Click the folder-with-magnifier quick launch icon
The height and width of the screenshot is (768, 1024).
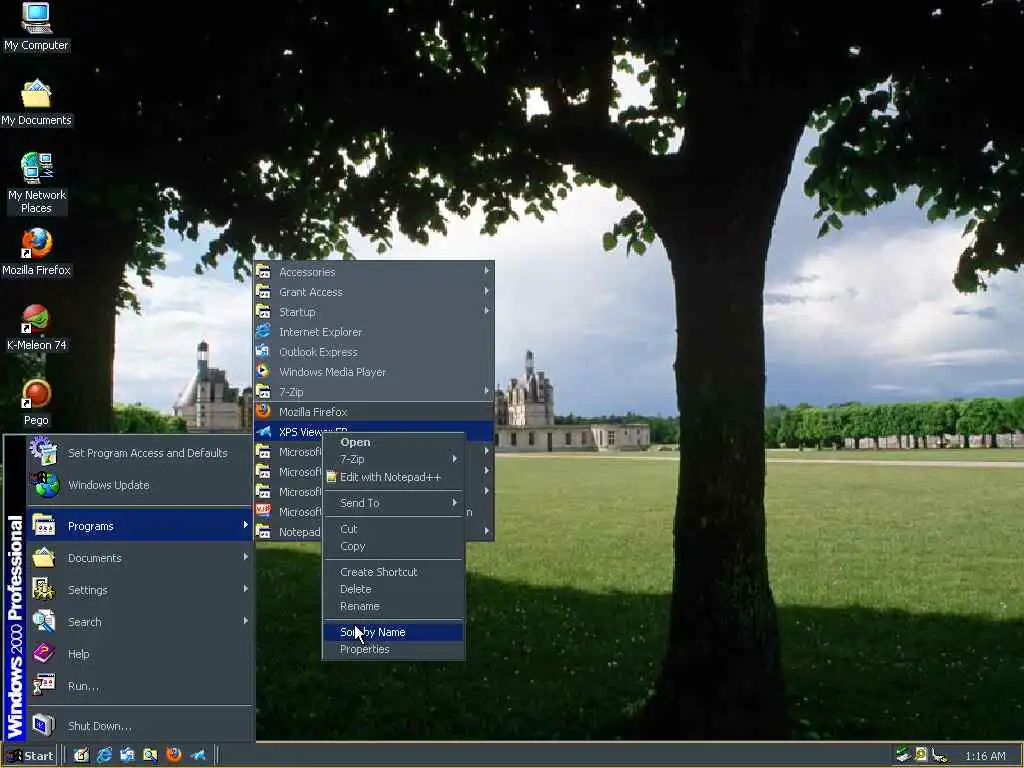point(150,756)
